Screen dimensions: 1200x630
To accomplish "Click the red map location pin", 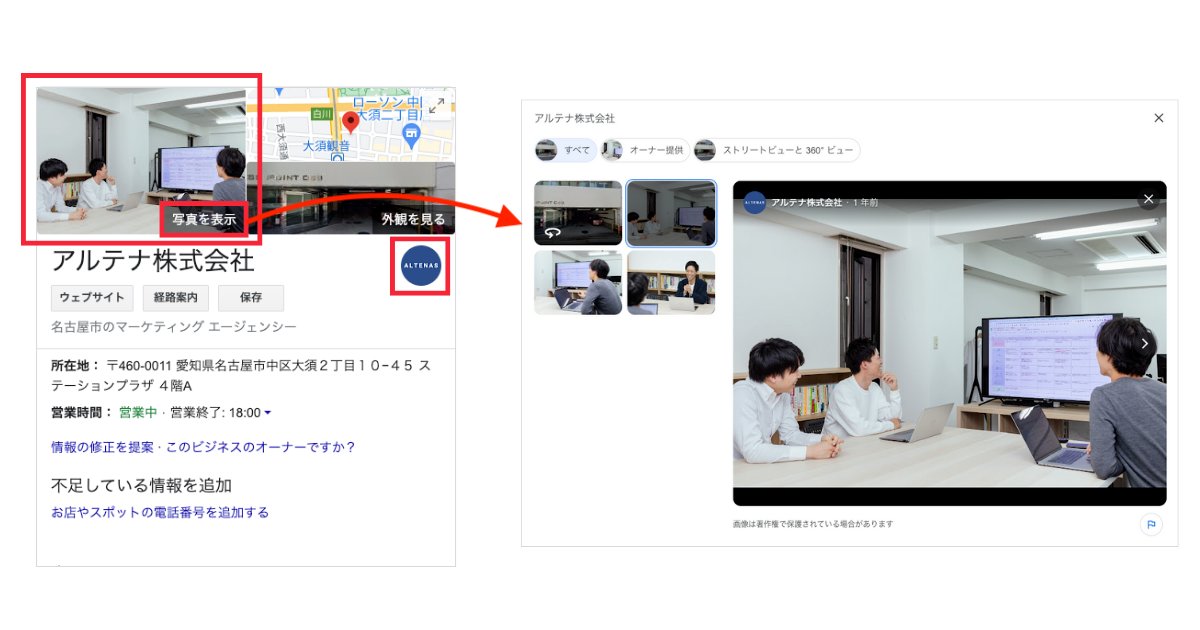I will pos(351,123).
